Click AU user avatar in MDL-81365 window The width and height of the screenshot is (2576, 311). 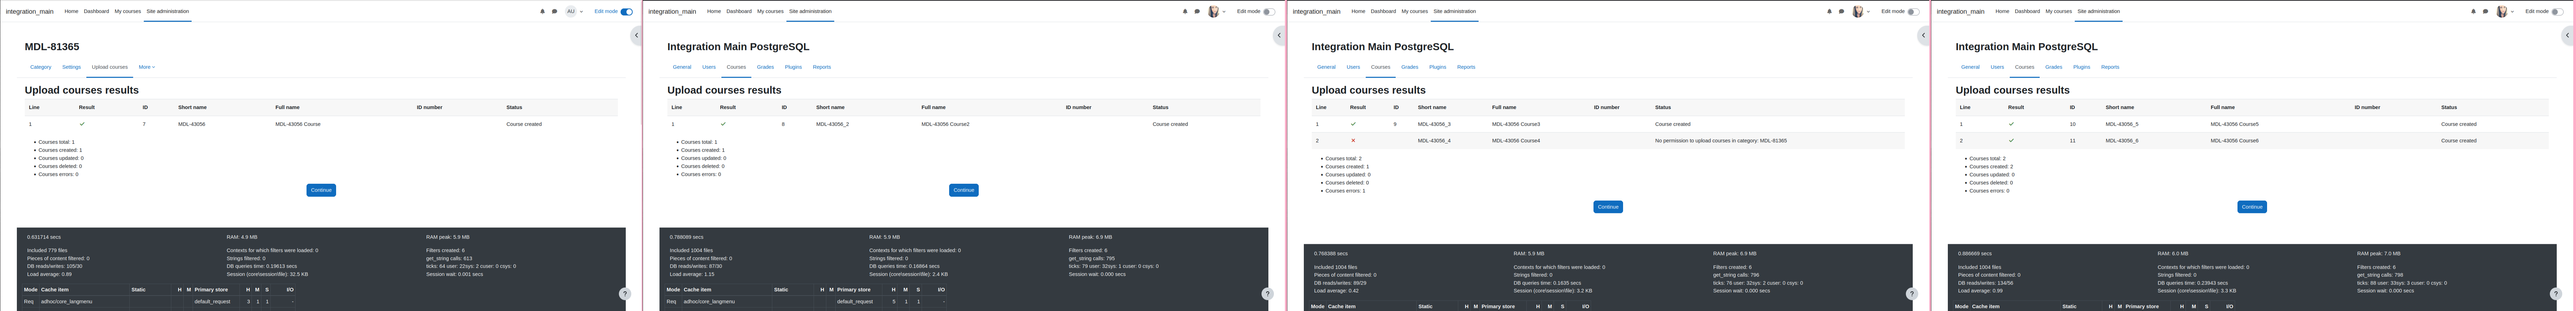tap(571, 12)
